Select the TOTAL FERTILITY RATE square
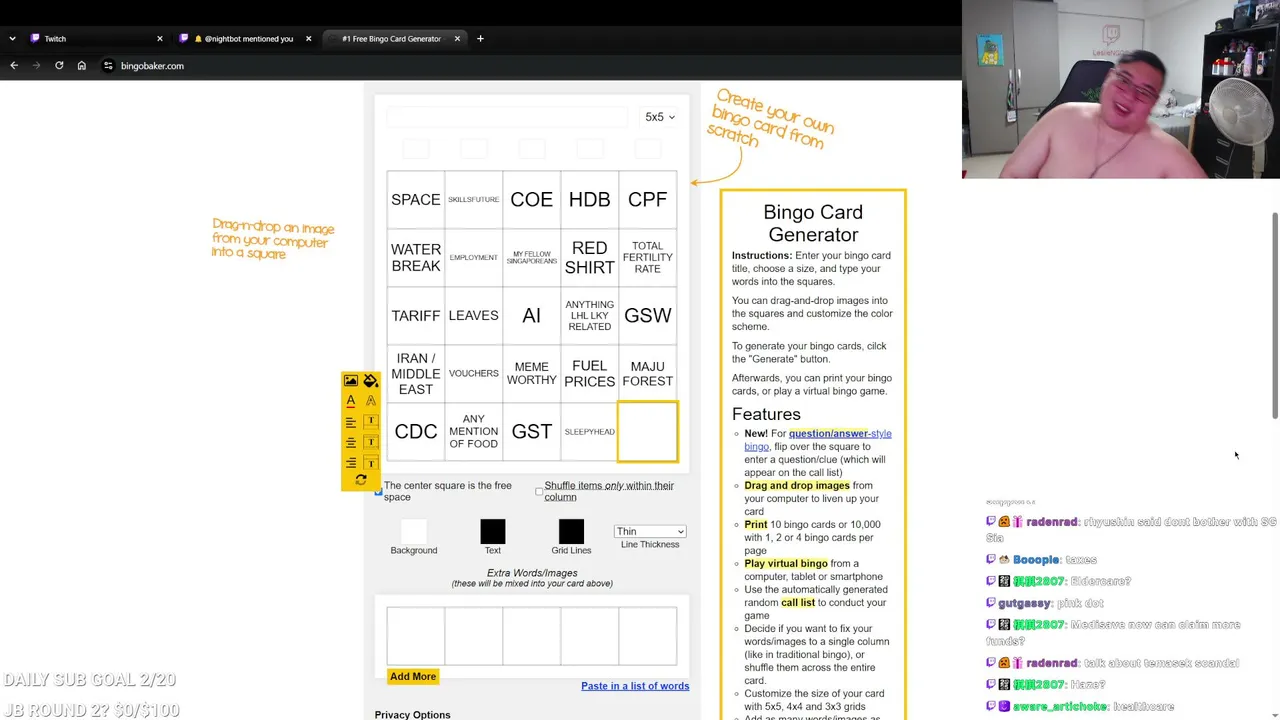 pos(648,258)
